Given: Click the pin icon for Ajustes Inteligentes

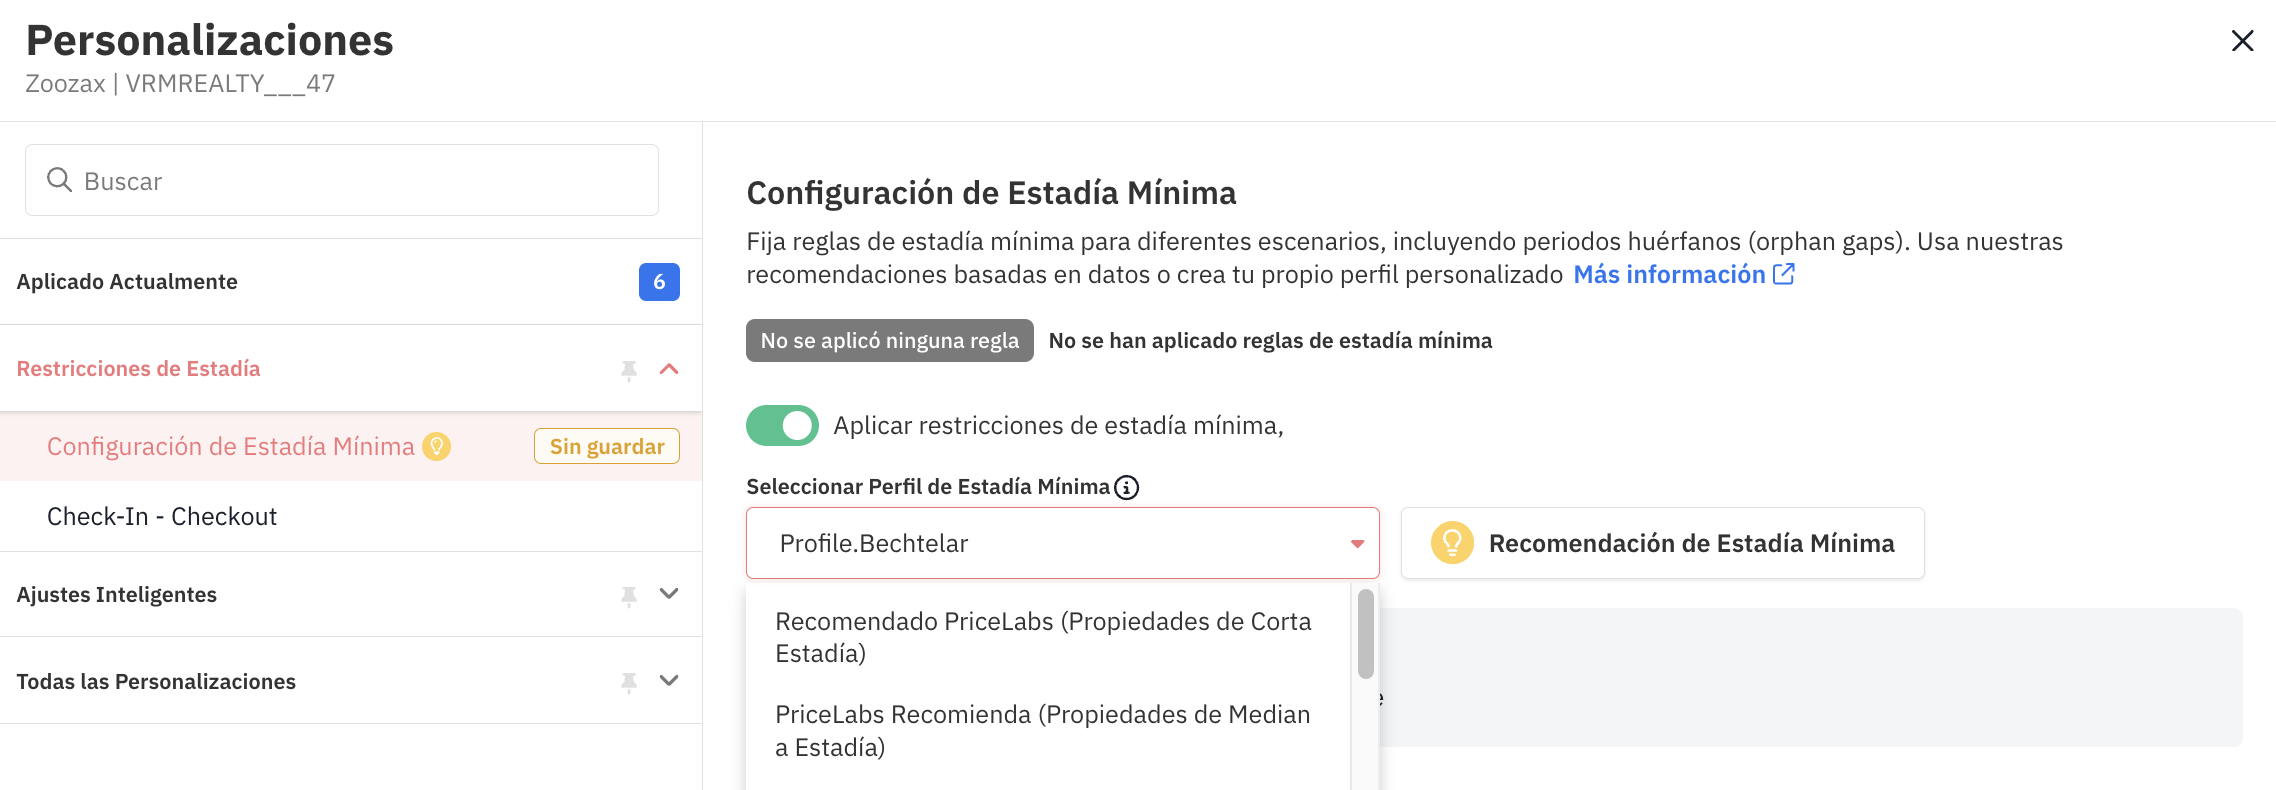Looking at the screenshot, I should [628, 596].
